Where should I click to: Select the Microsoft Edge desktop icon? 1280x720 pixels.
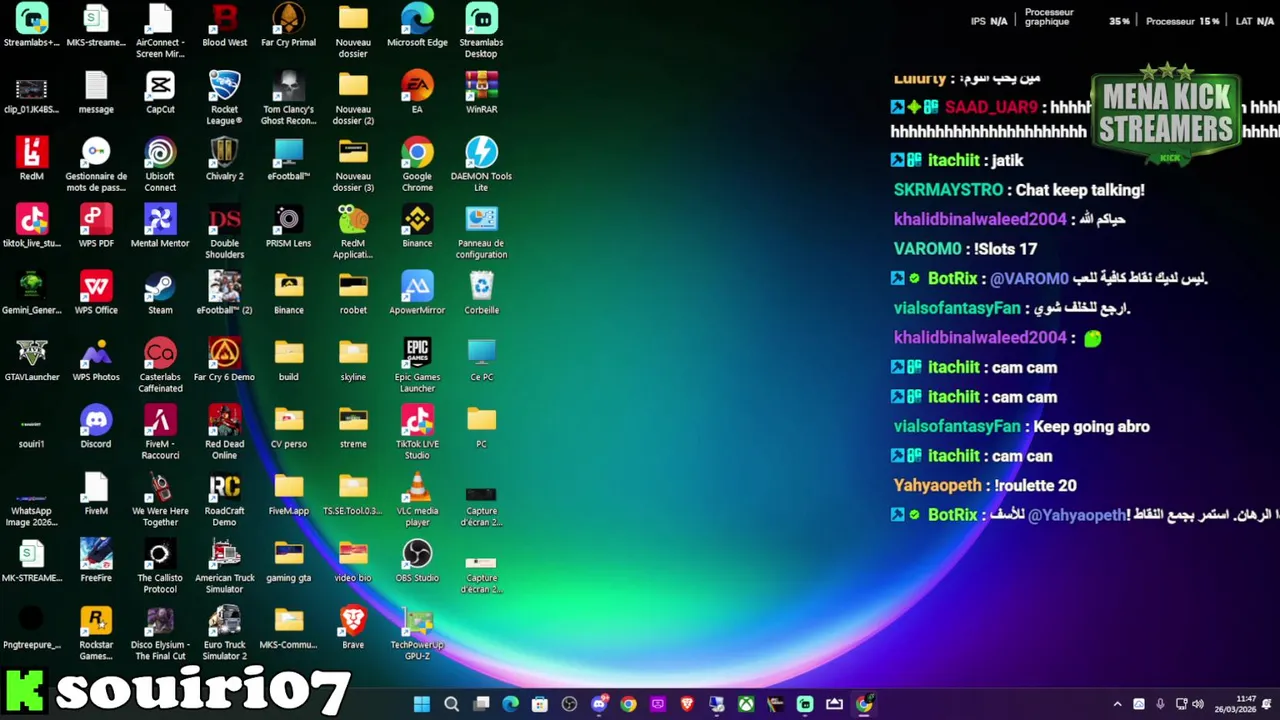coord(417,26)
